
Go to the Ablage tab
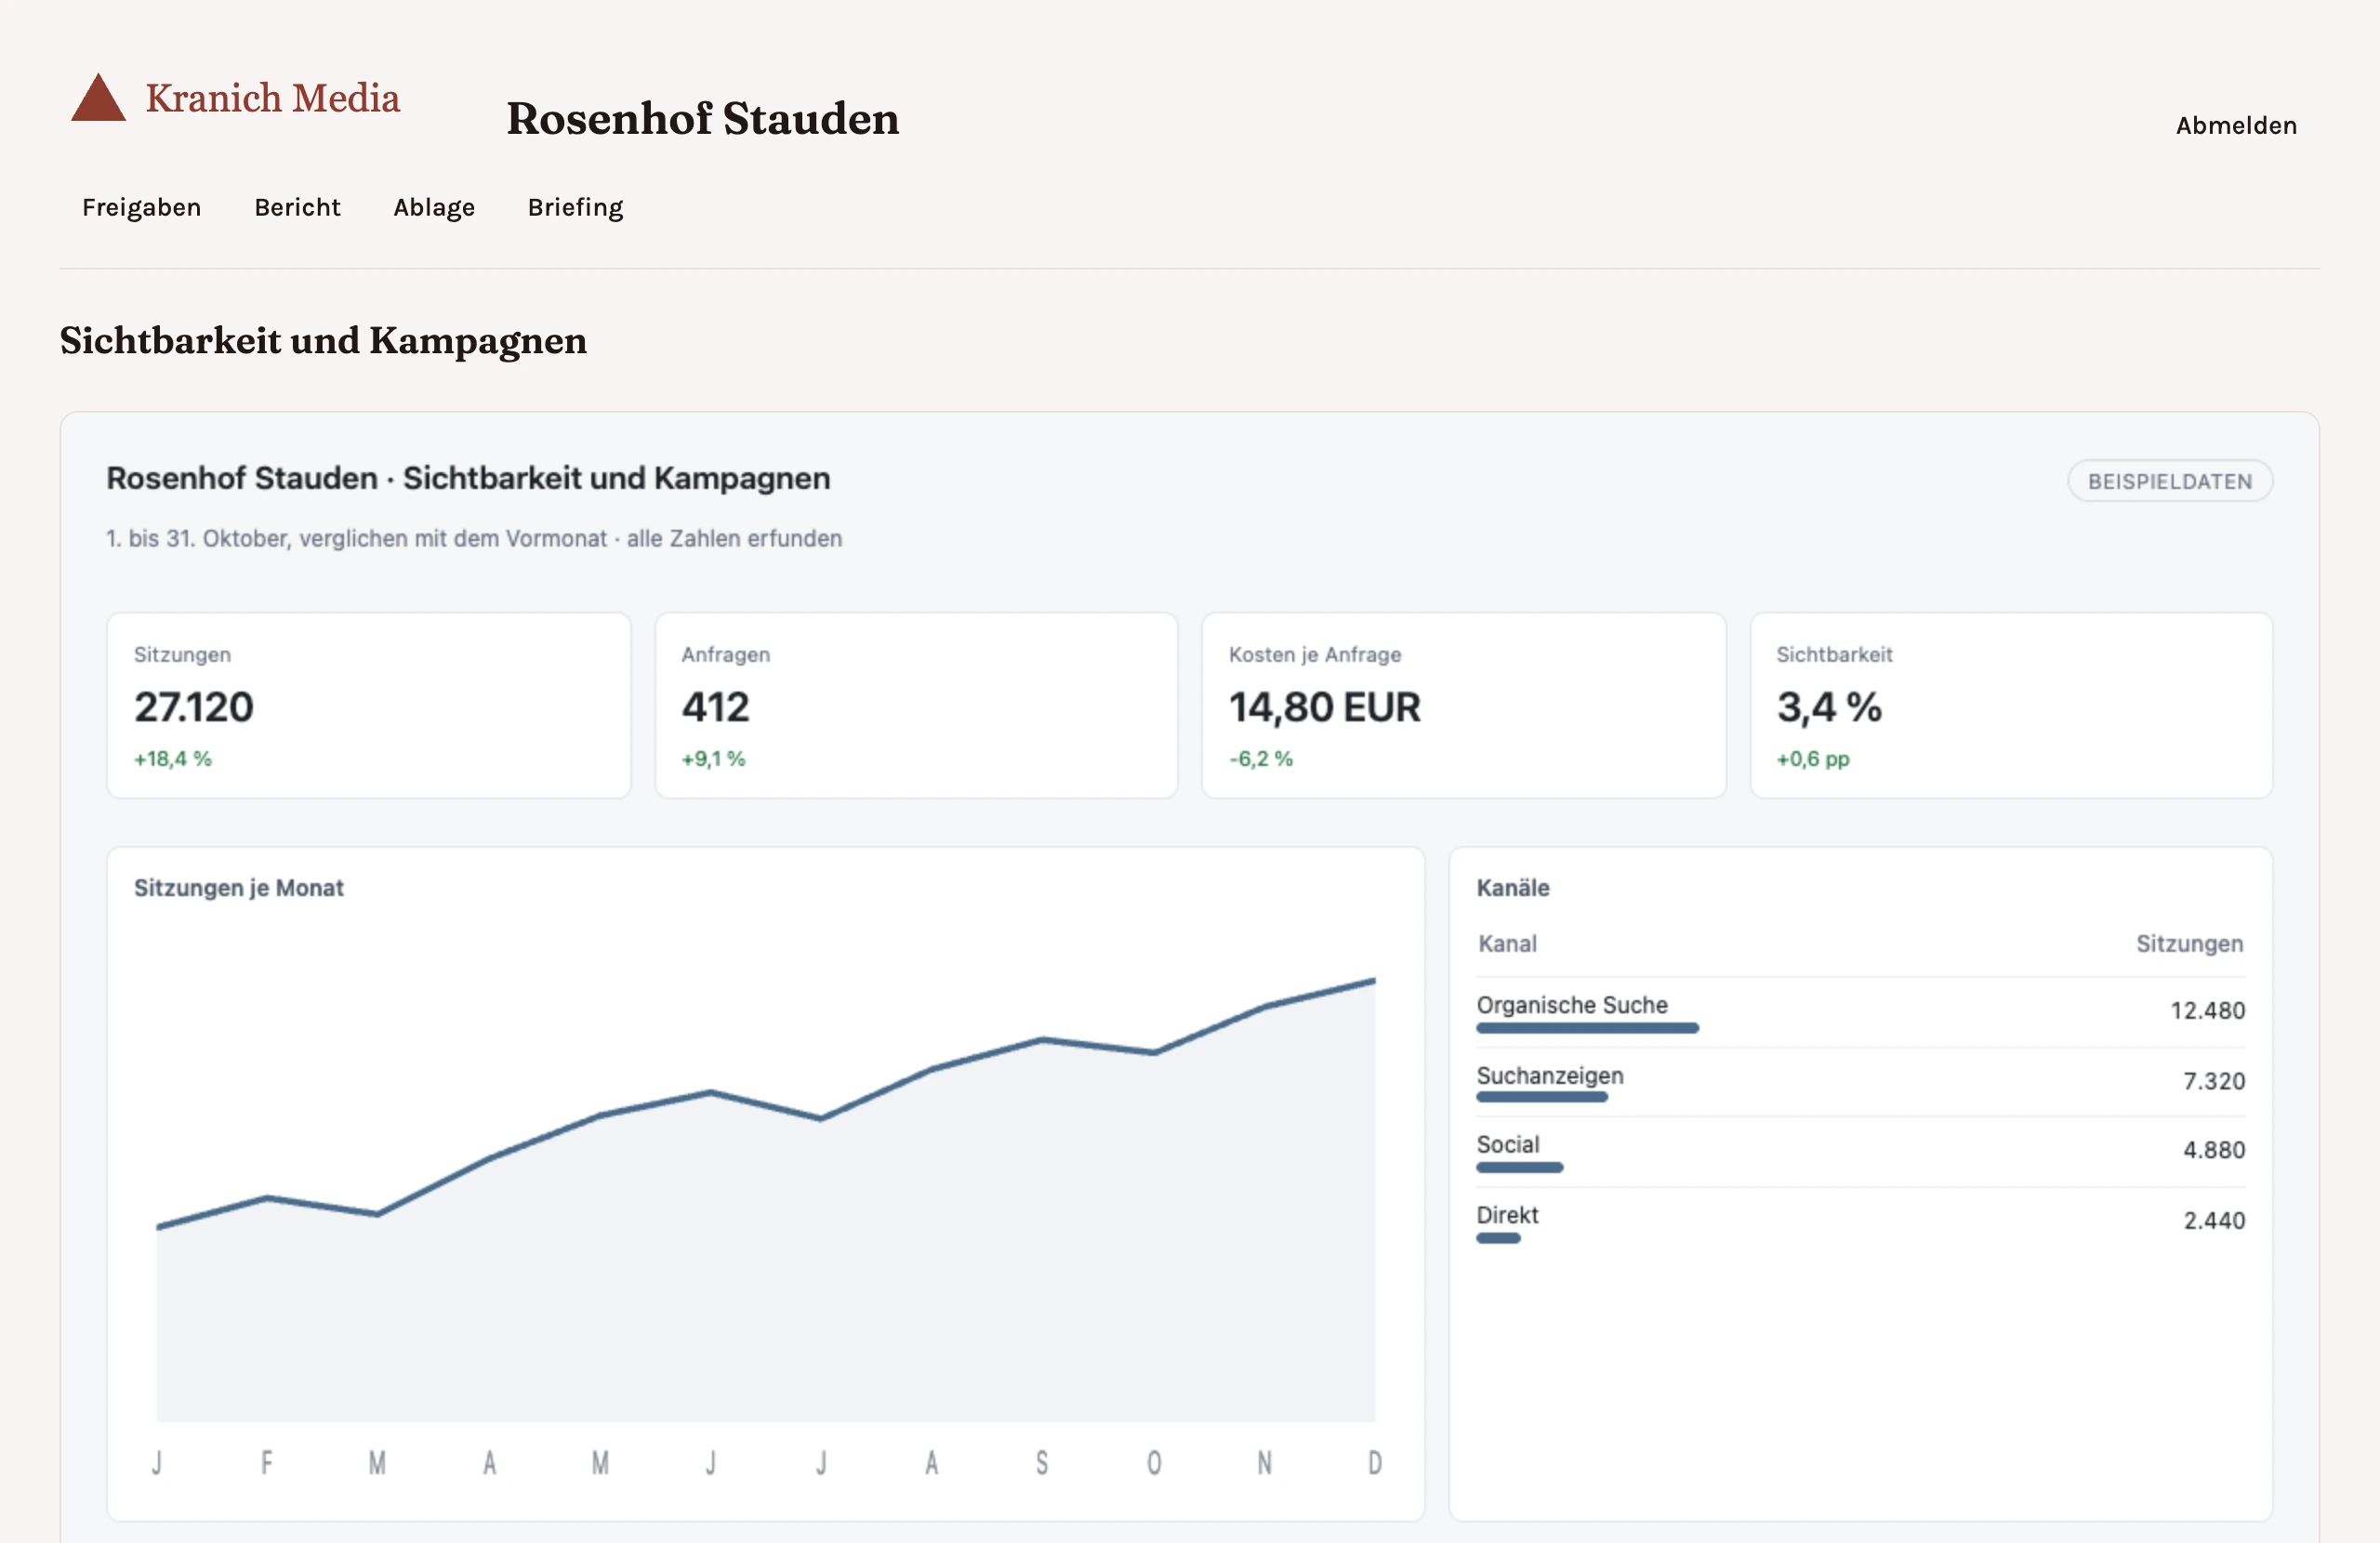tap(434, 207)
